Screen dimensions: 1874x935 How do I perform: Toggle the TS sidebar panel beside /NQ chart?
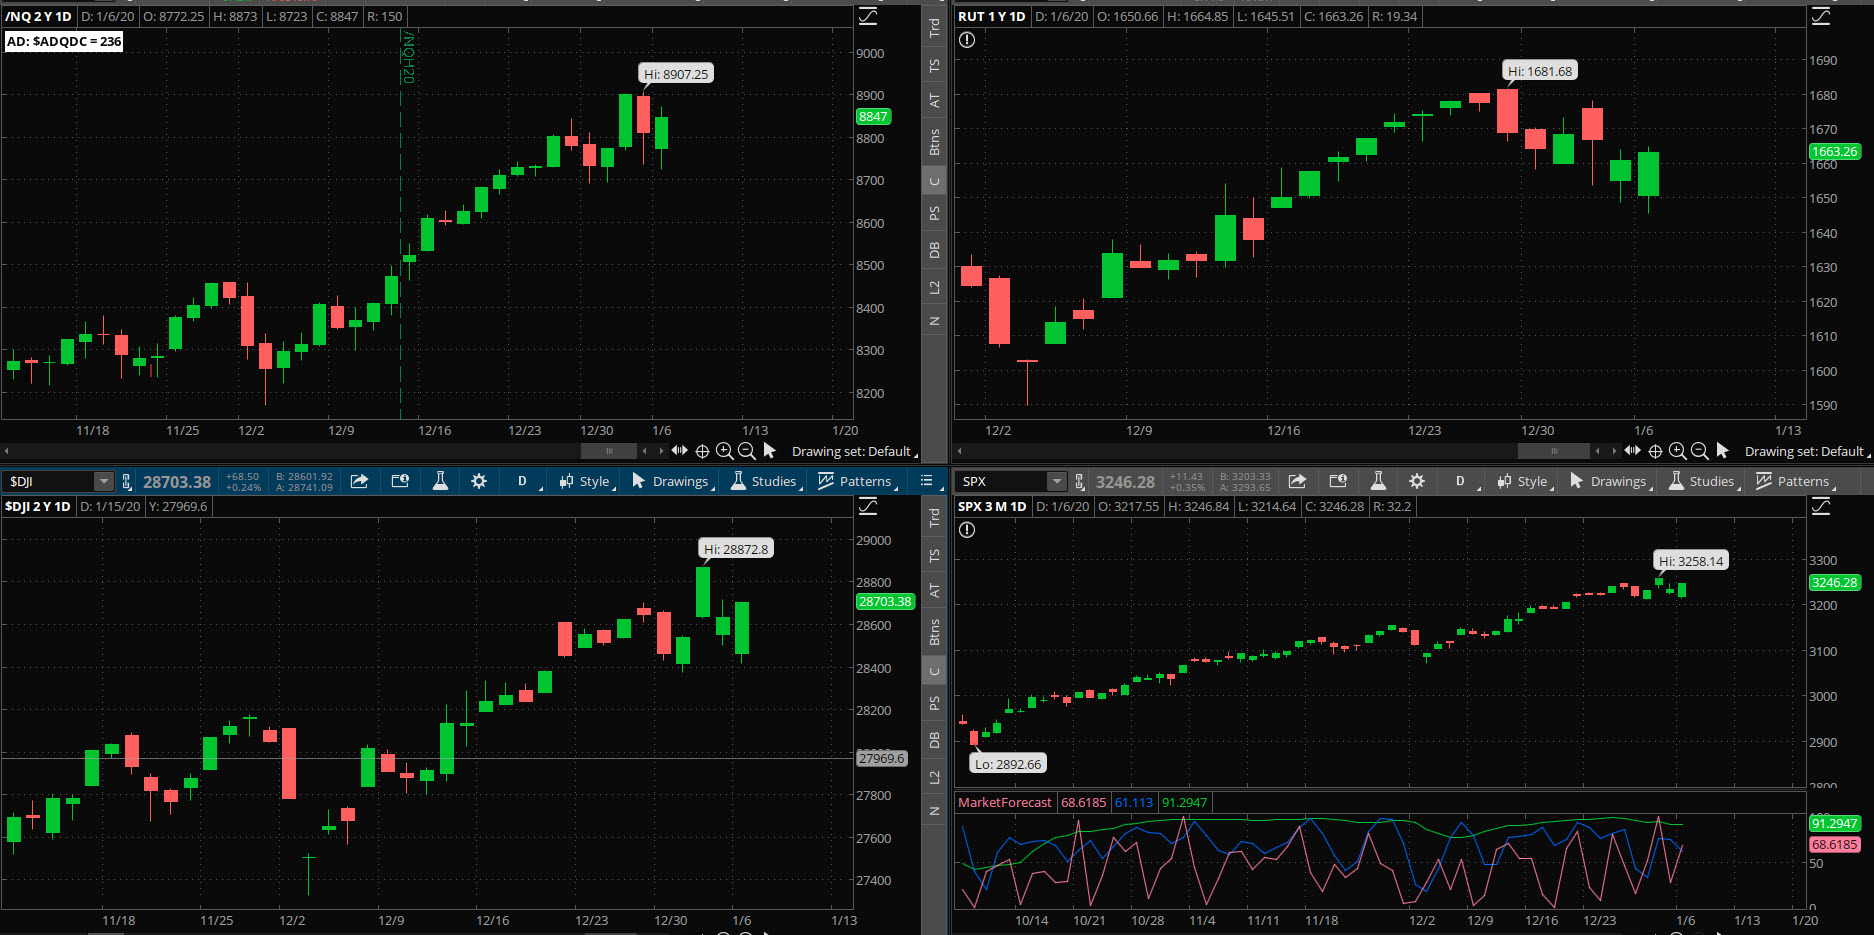click(934, 65)
